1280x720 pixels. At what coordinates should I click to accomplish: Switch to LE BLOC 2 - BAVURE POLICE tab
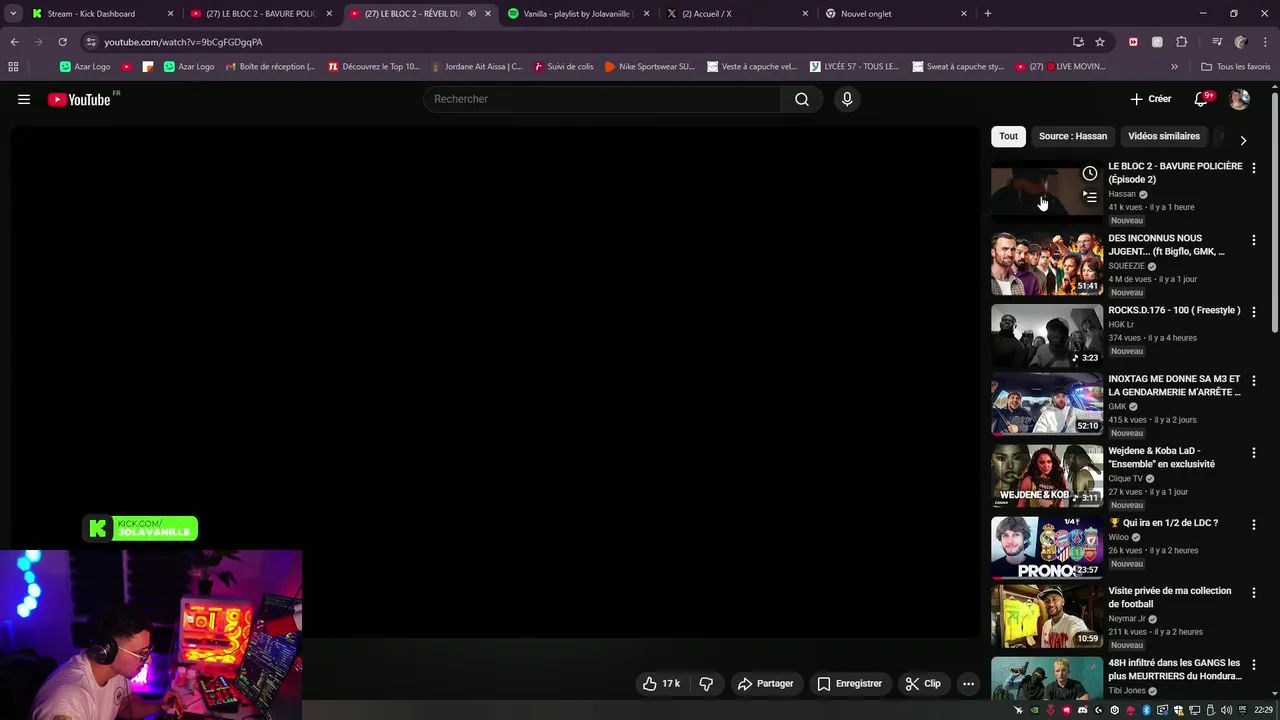pyautogui.click(x=262, y=14)
